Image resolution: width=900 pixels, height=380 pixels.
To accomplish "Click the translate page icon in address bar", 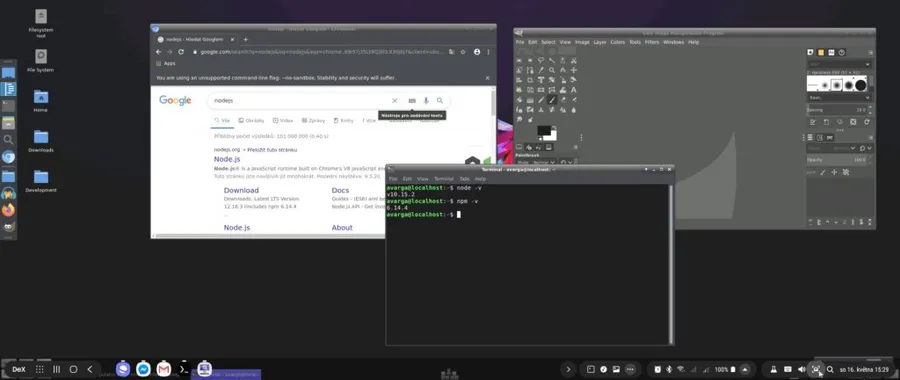I will pos(452,52).
